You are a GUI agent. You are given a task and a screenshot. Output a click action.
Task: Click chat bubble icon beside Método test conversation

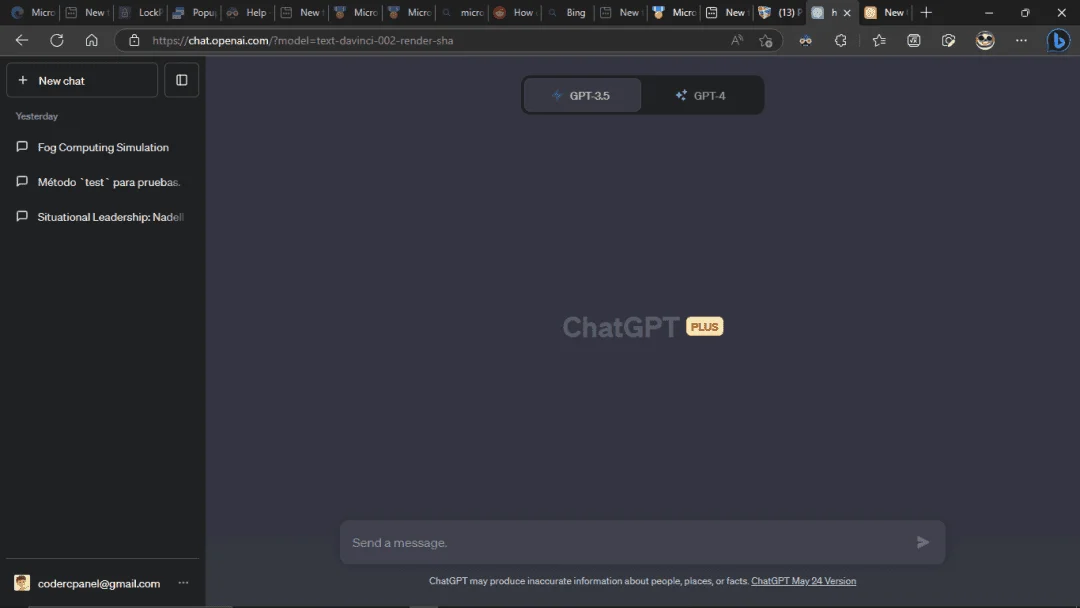pyautogui.click(x=22, y=182)
